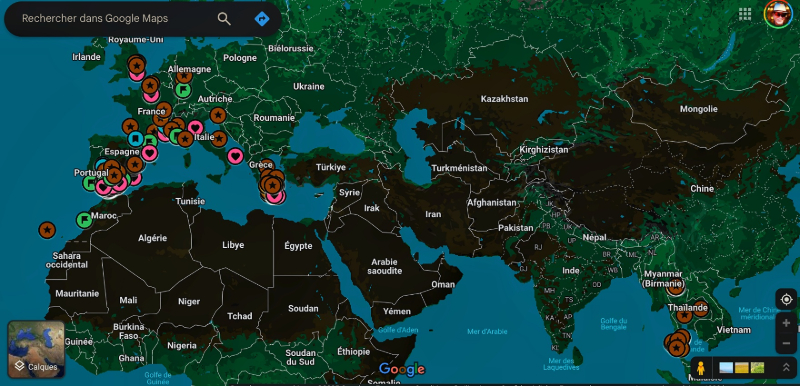The width and height of the screenshot is (800, 386).
Task: Open the Google apps grid
Action: [x=745, y=14]
